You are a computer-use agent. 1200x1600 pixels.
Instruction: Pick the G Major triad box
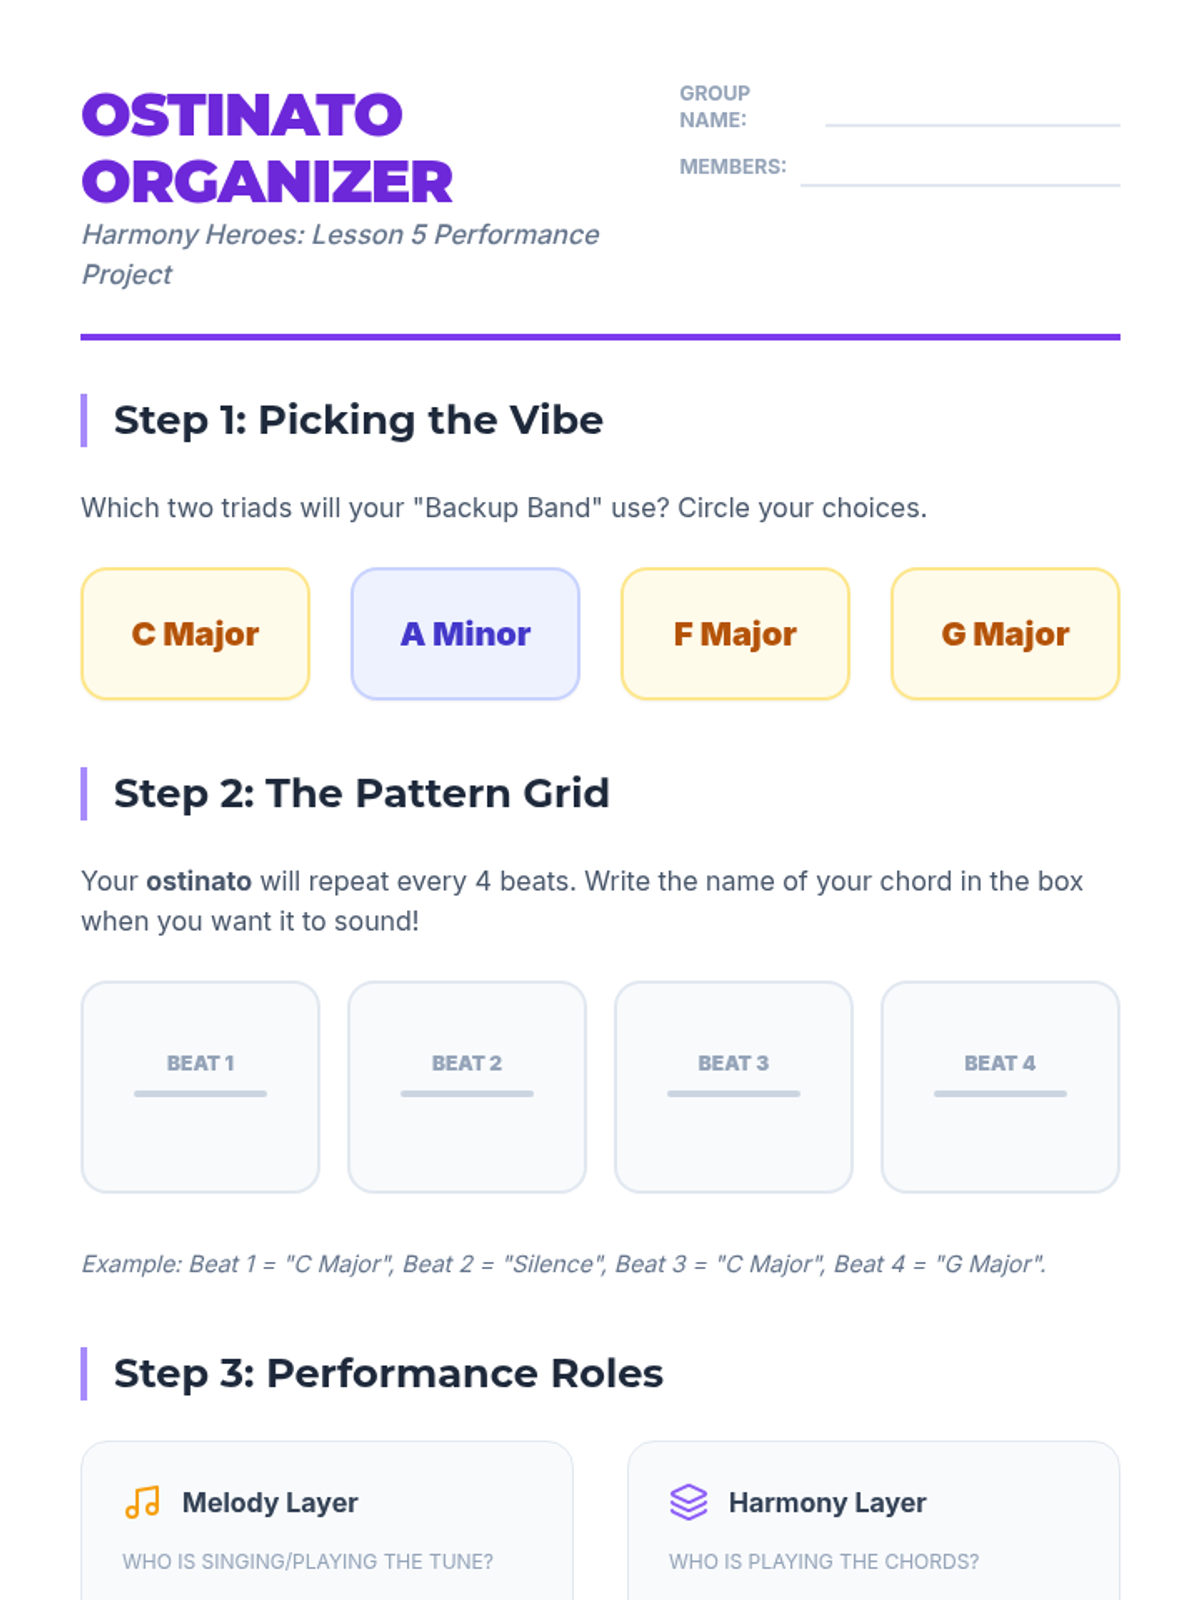click(1005, 634)
